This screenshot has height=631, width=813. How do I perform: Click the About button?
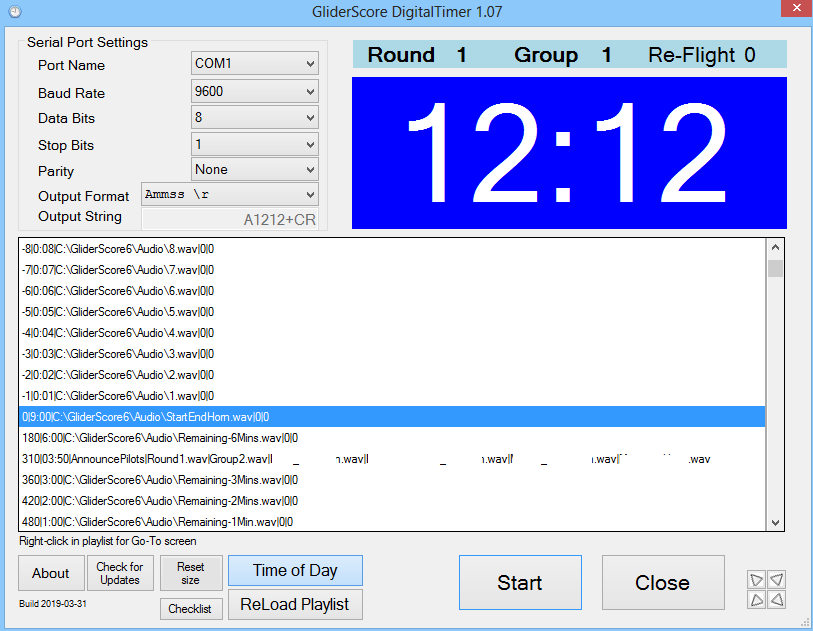(51, 573)
